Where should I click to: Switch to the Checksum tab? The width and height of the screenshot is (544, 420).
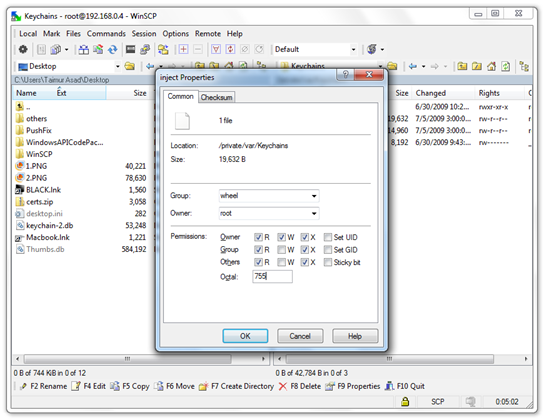216,97
